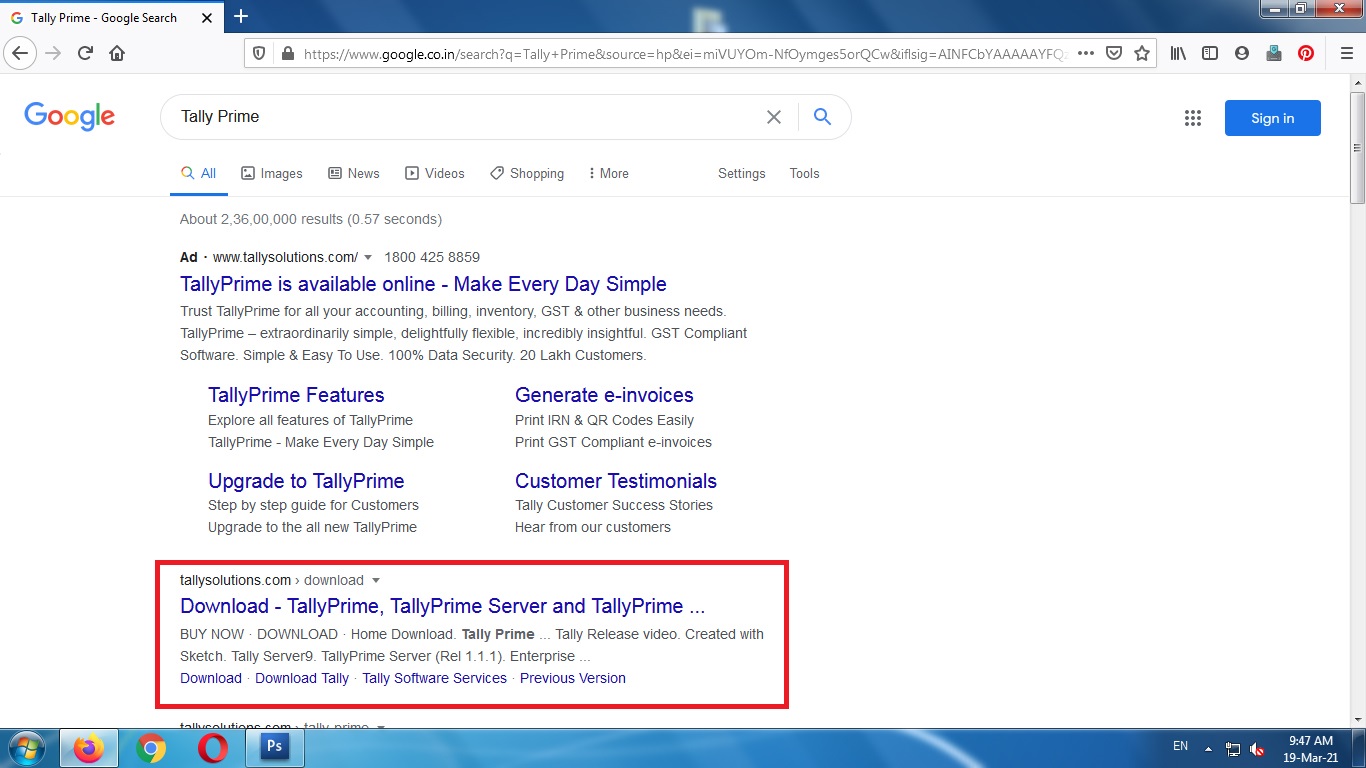View site security padlock information
The image size is (1366, 768).
pyautogui.click(x=287, y=53)
